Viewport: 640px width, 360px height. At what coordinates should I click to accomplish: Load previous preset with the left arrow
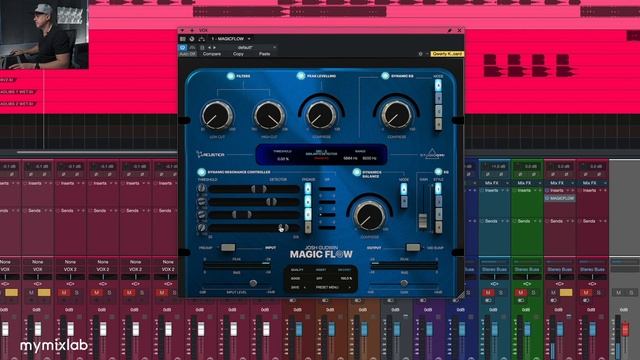(x=209, y=48)
